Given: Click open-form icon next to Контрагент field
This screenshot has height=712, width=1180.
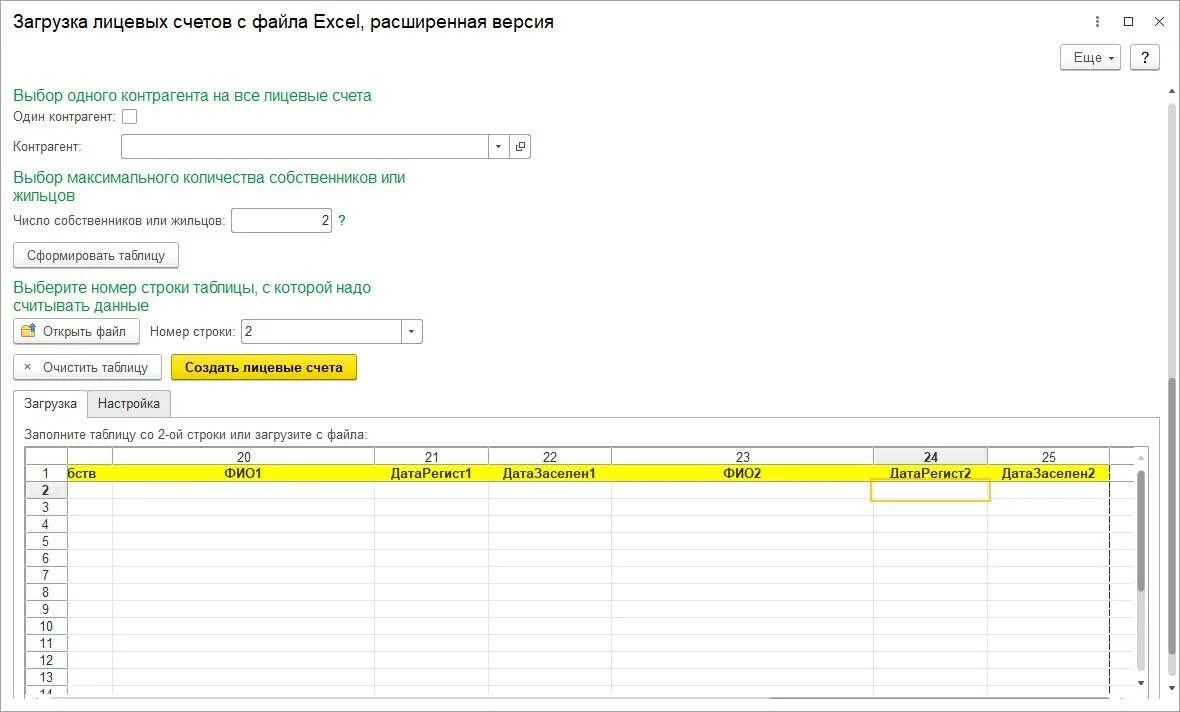Looking at the screenshot, I should (520, 146).
